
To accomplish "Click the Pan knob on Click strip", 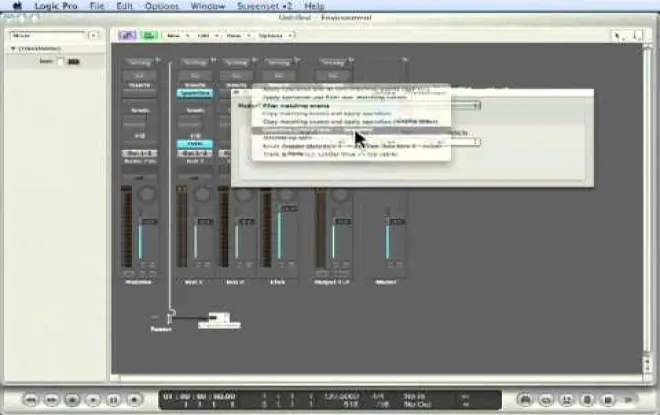I will (286, 194).
